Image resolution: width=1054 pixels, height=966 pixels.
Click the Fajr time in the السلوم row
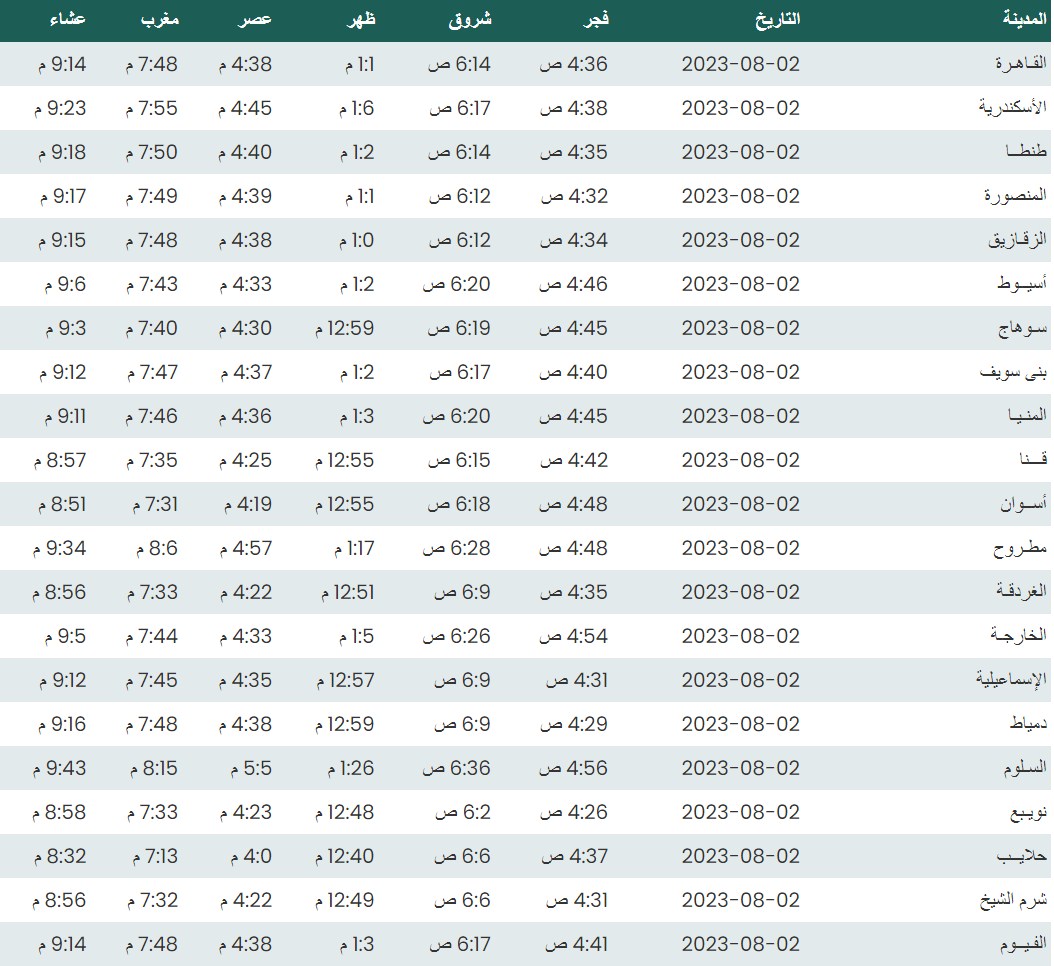[x=574, y=768]
